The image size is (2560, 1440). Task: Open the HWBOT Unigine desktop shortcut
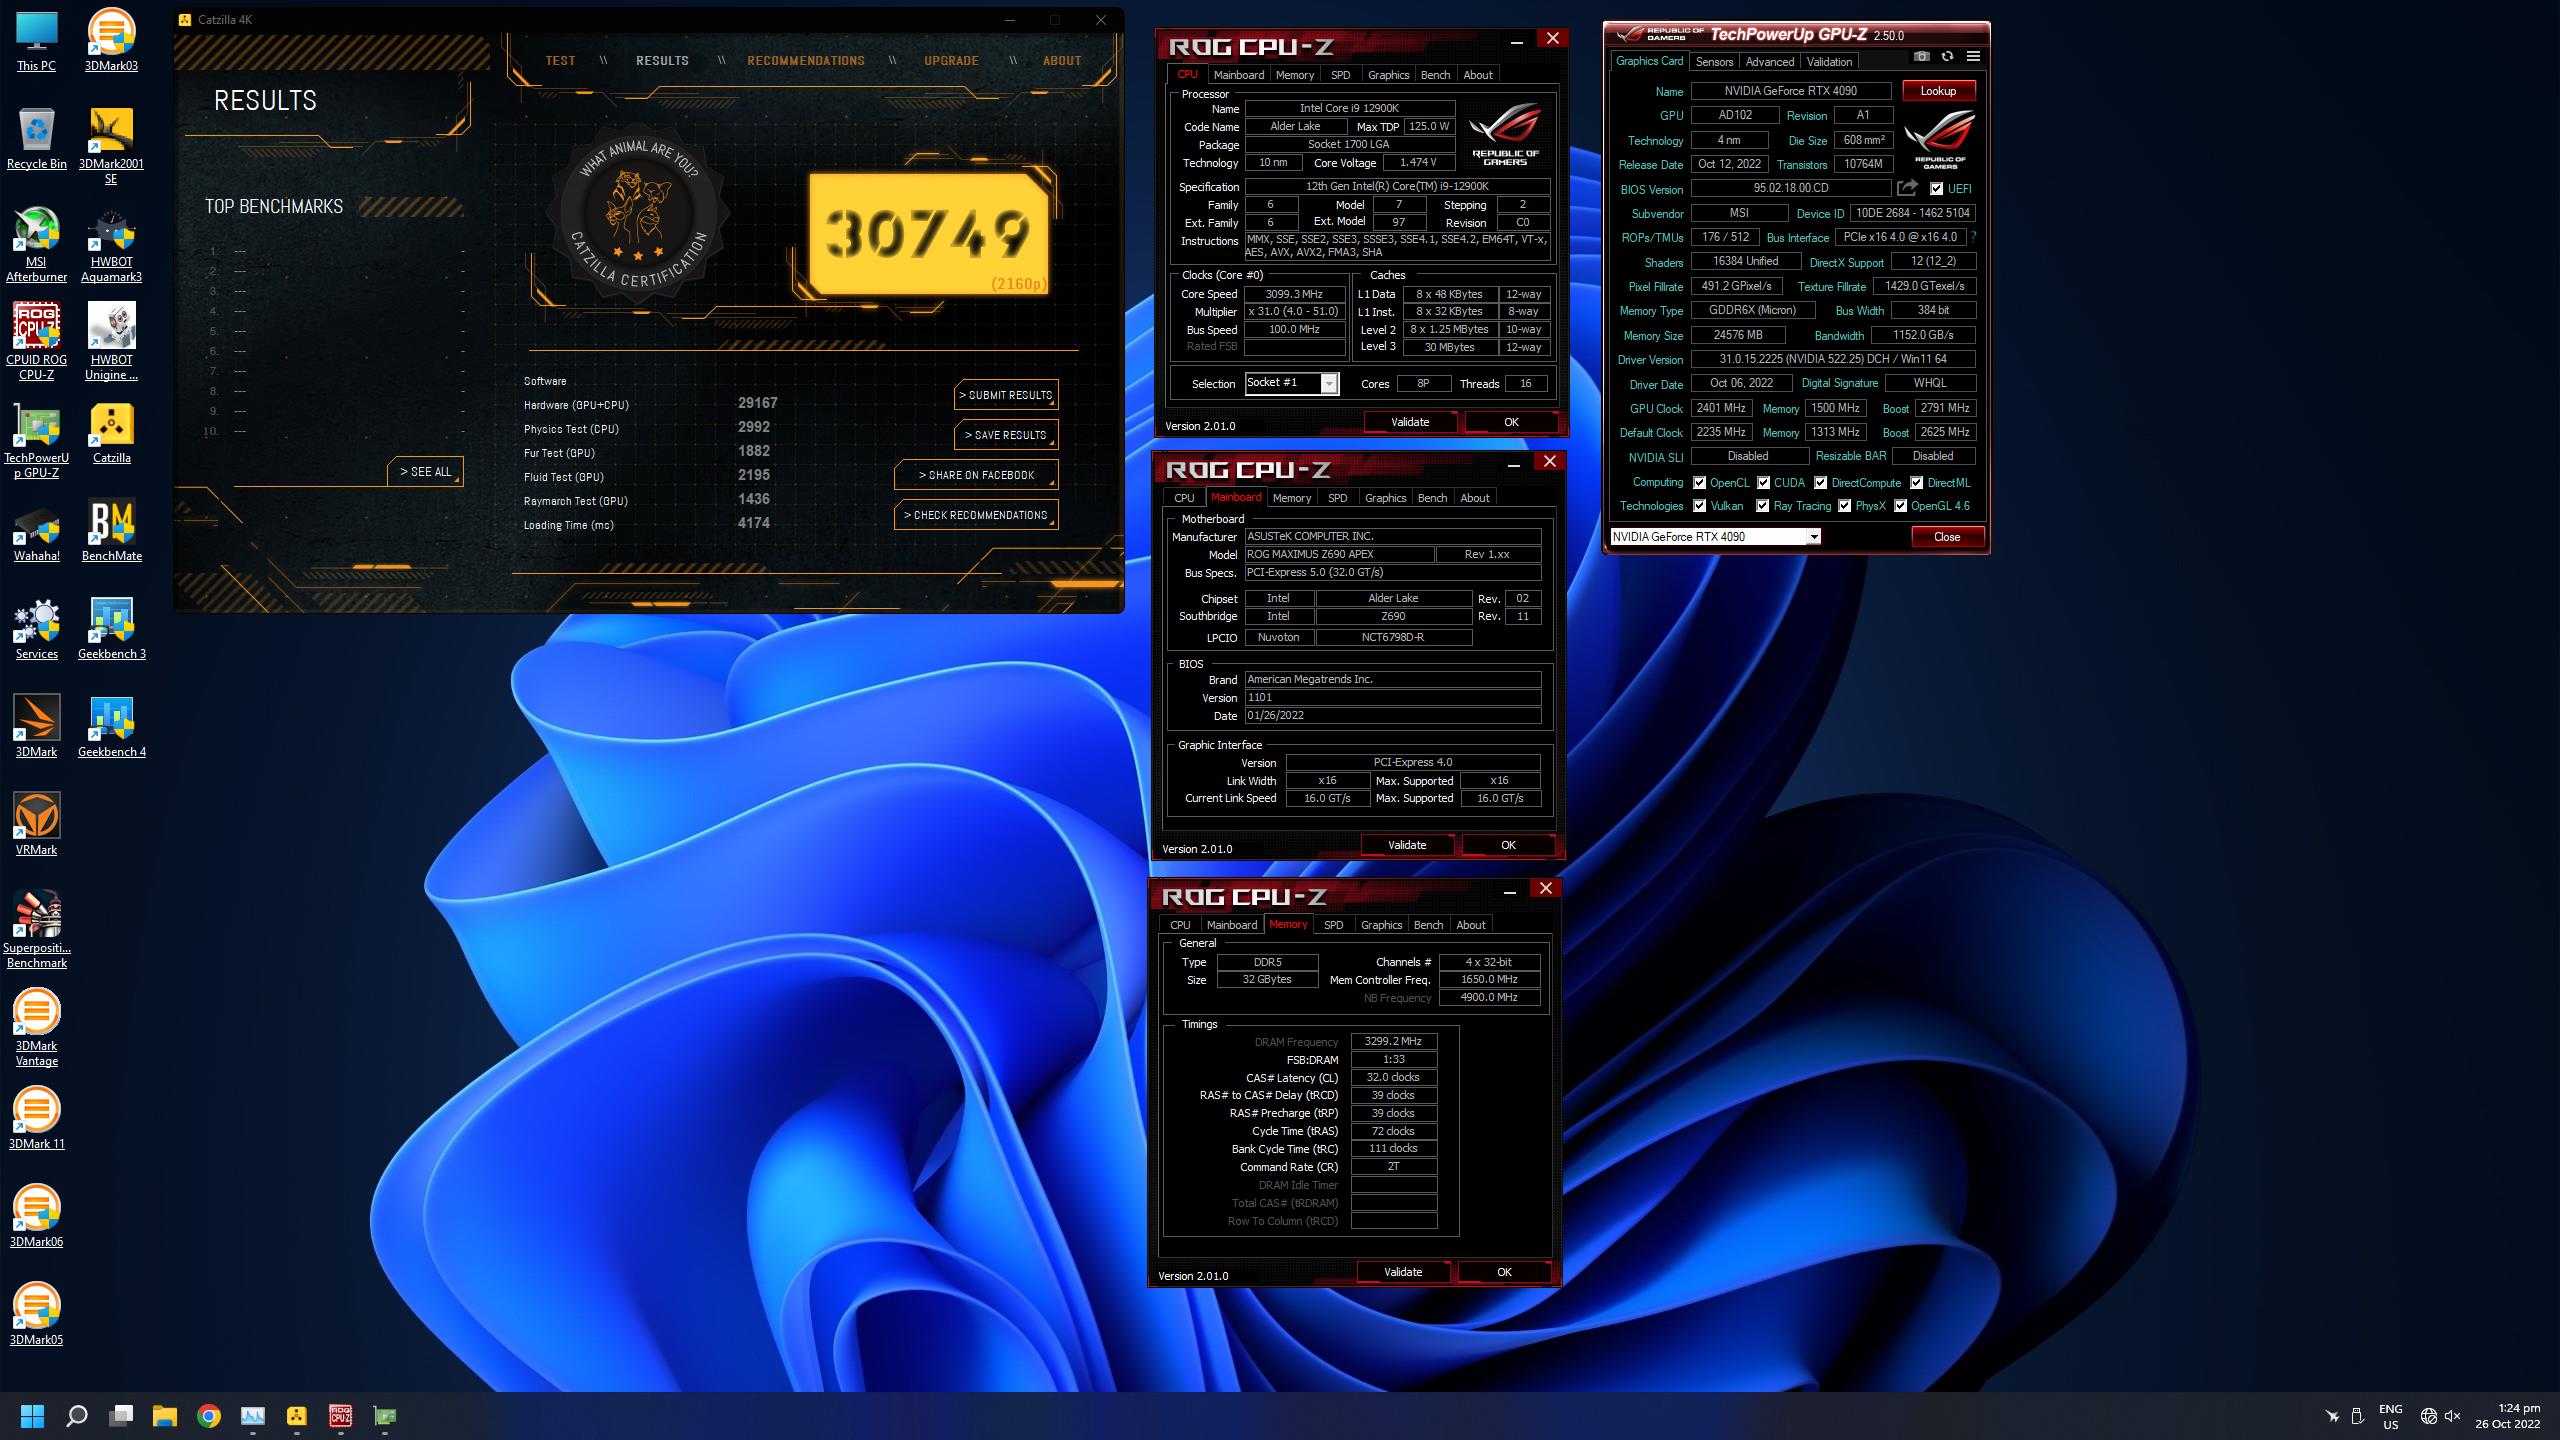[111, 342]
